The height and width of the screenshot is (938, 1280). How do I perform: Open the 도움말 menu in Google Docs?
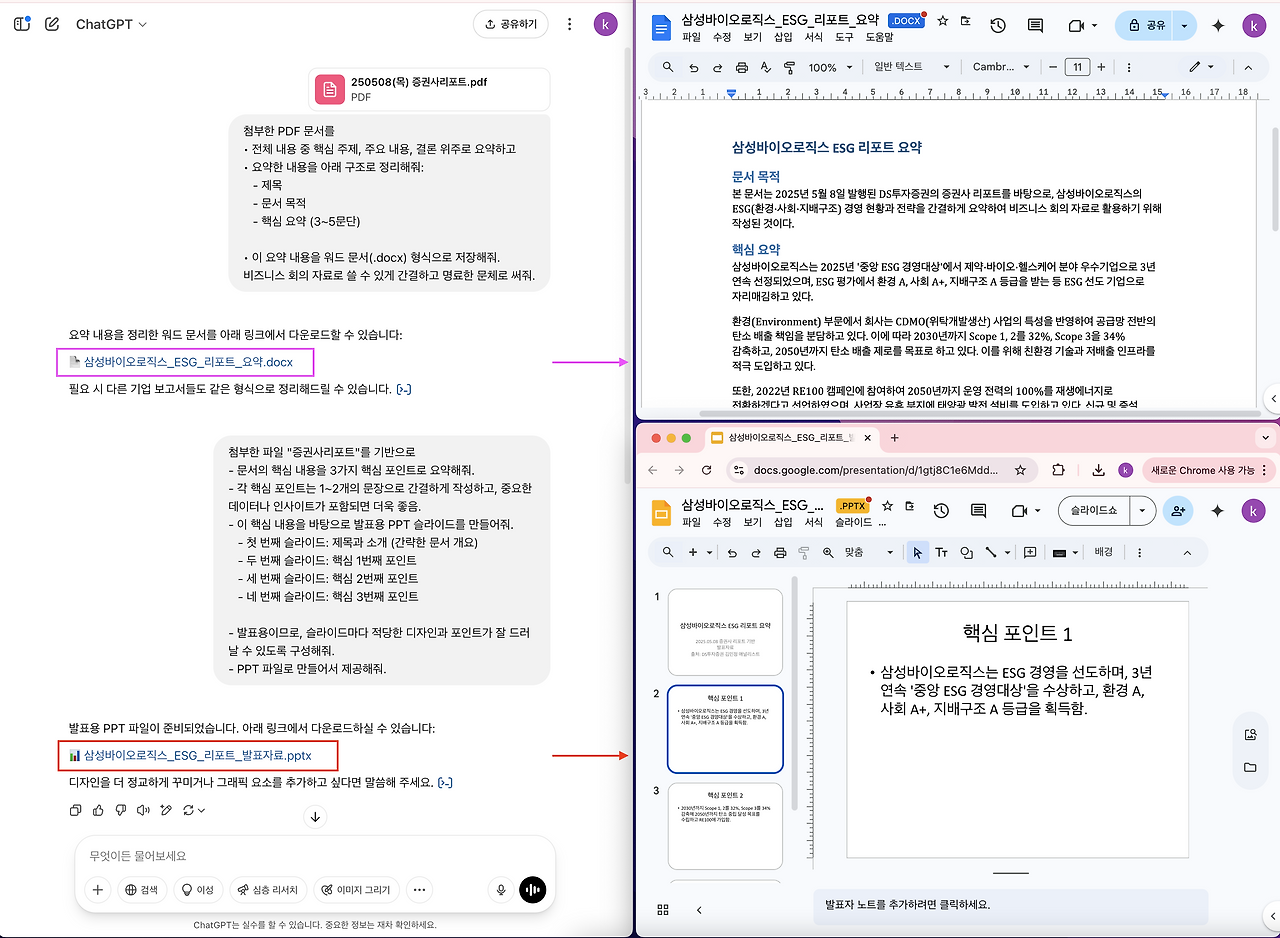[880, 37]
